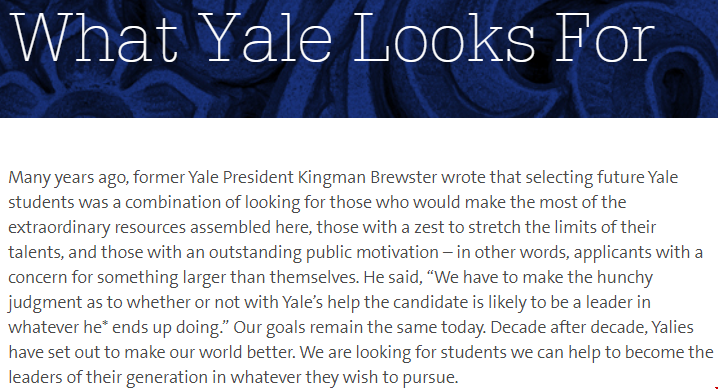The height and width of the screenshot is (389, 718).
Task: Click the "What Yale Looks For" heading
Action: pos(332,37)
